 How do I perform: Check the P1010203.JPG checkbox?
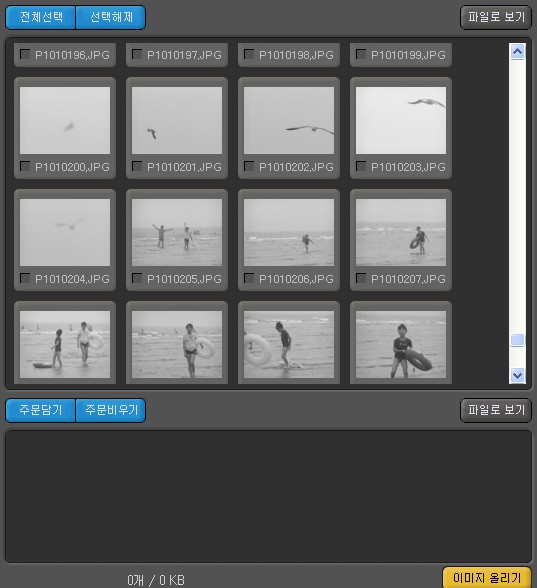361,166
